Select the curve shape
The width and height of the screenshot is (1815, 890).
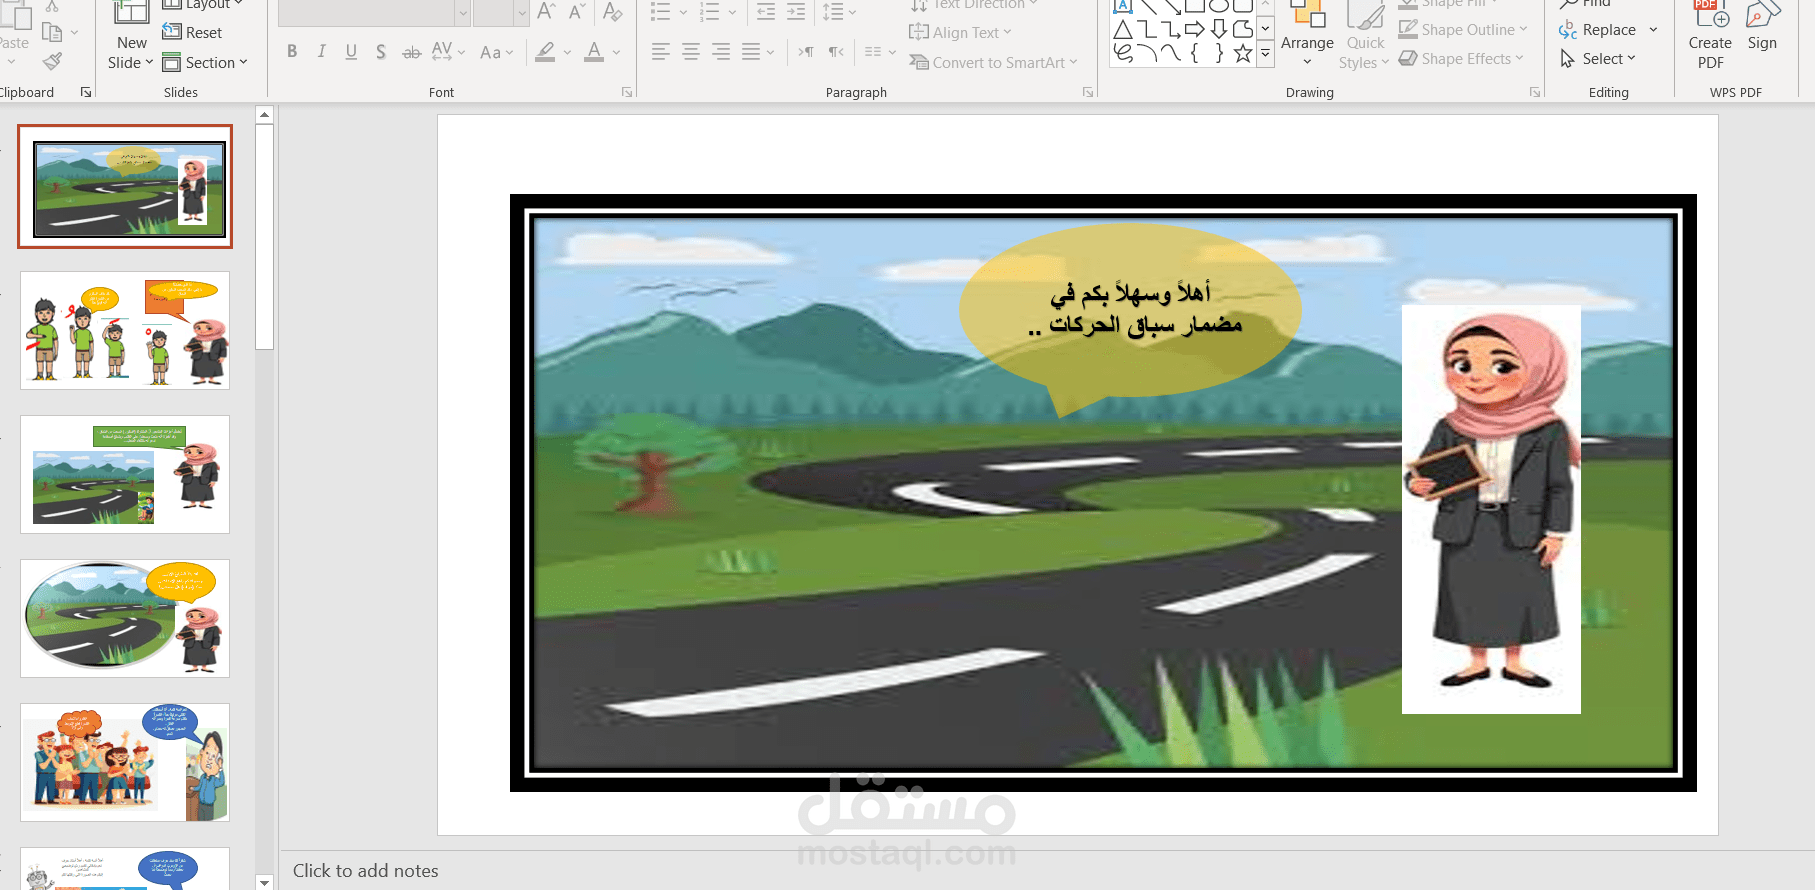click(1171, 54)
